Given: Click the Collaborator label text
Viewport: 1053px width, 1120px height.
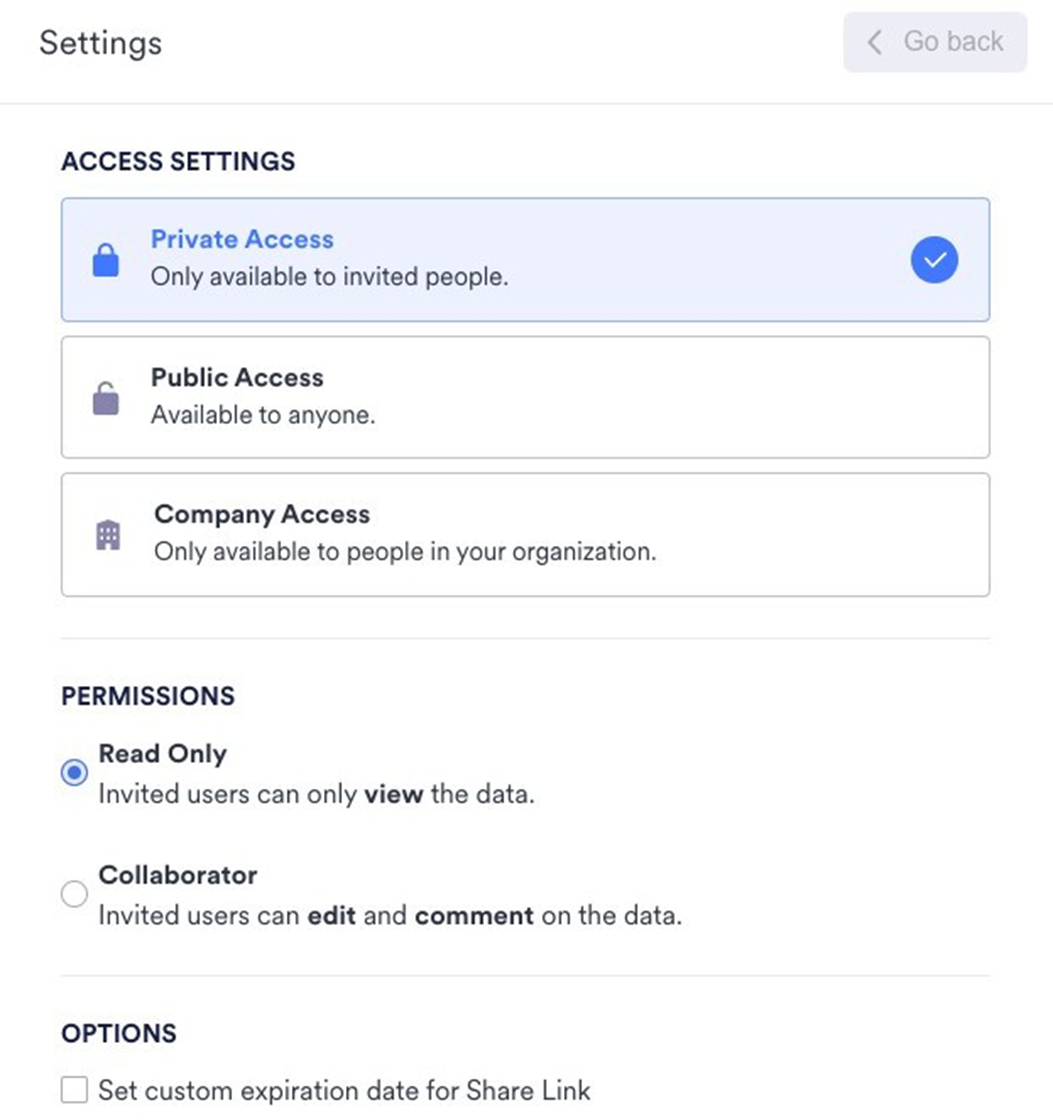Looking at the screenshot, I should (177, 875).
